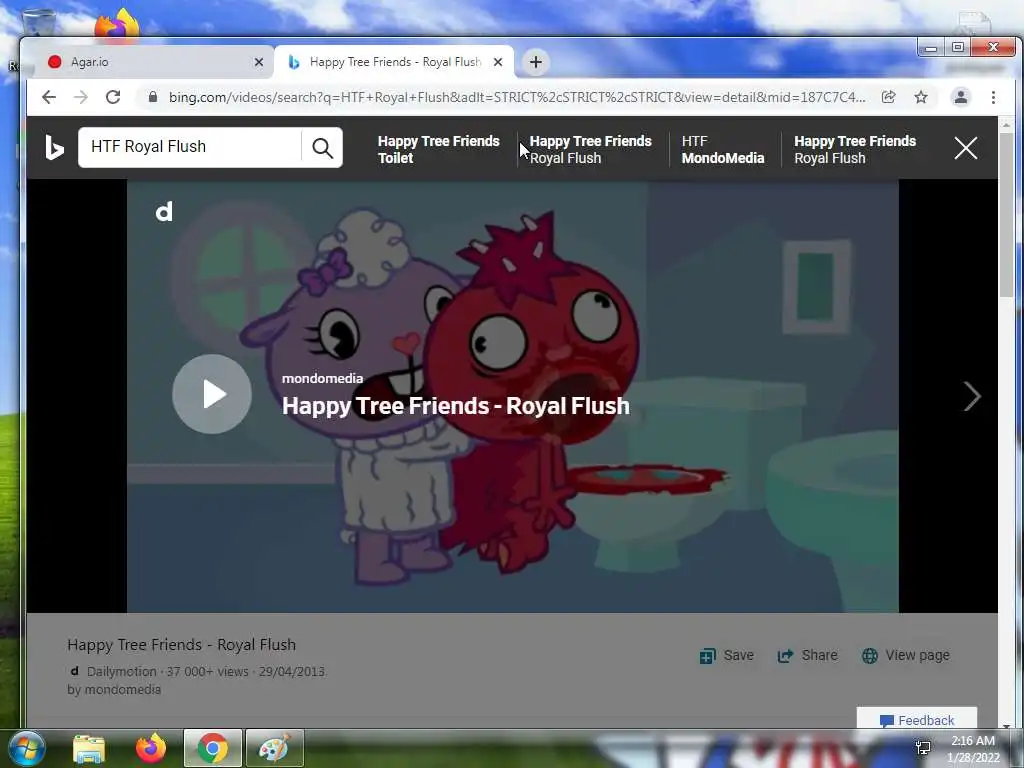The width and height of the screenshot is (1024, 768).
Task: Close the video detail view with the X icon
Action: (x=965, y=148)
